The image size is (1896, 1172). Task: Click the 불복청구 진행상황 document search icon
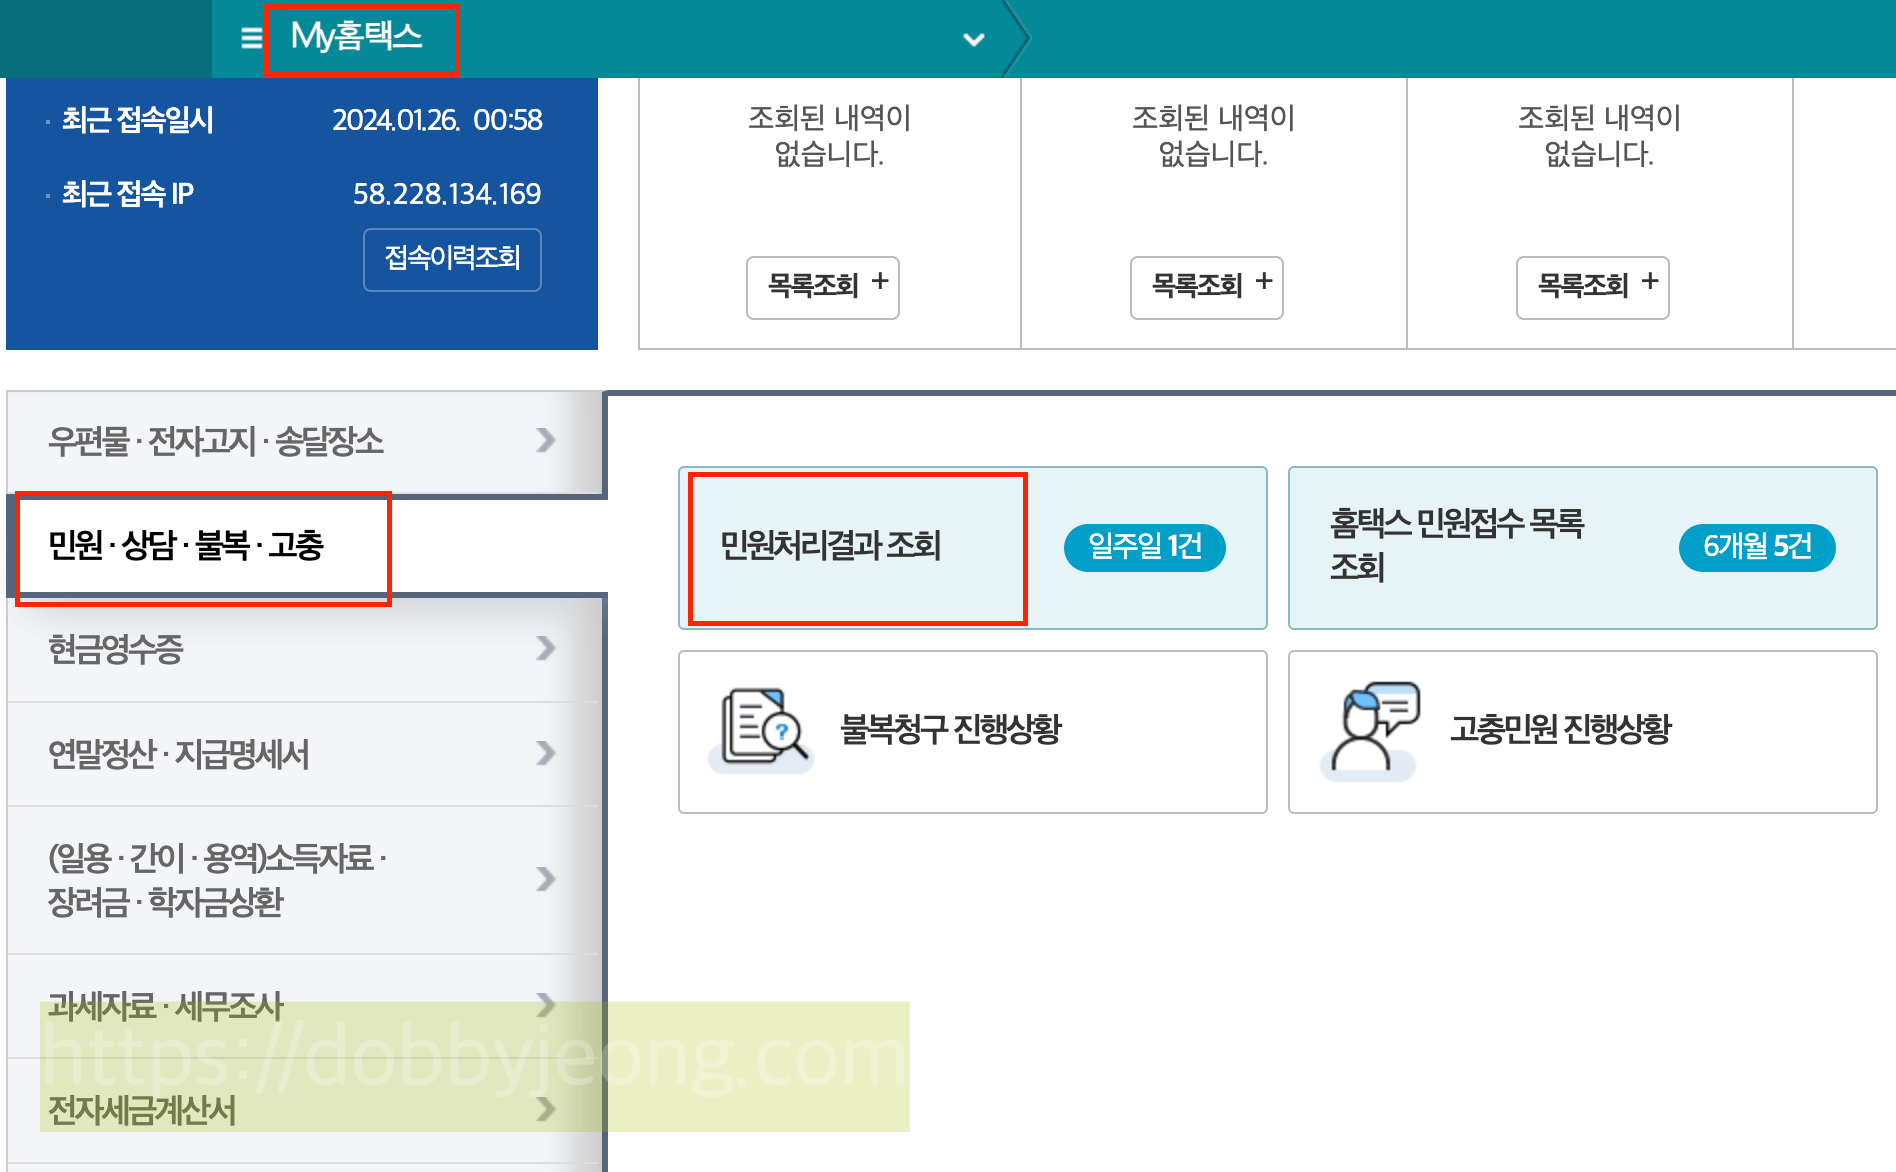[x=762, y=730]
